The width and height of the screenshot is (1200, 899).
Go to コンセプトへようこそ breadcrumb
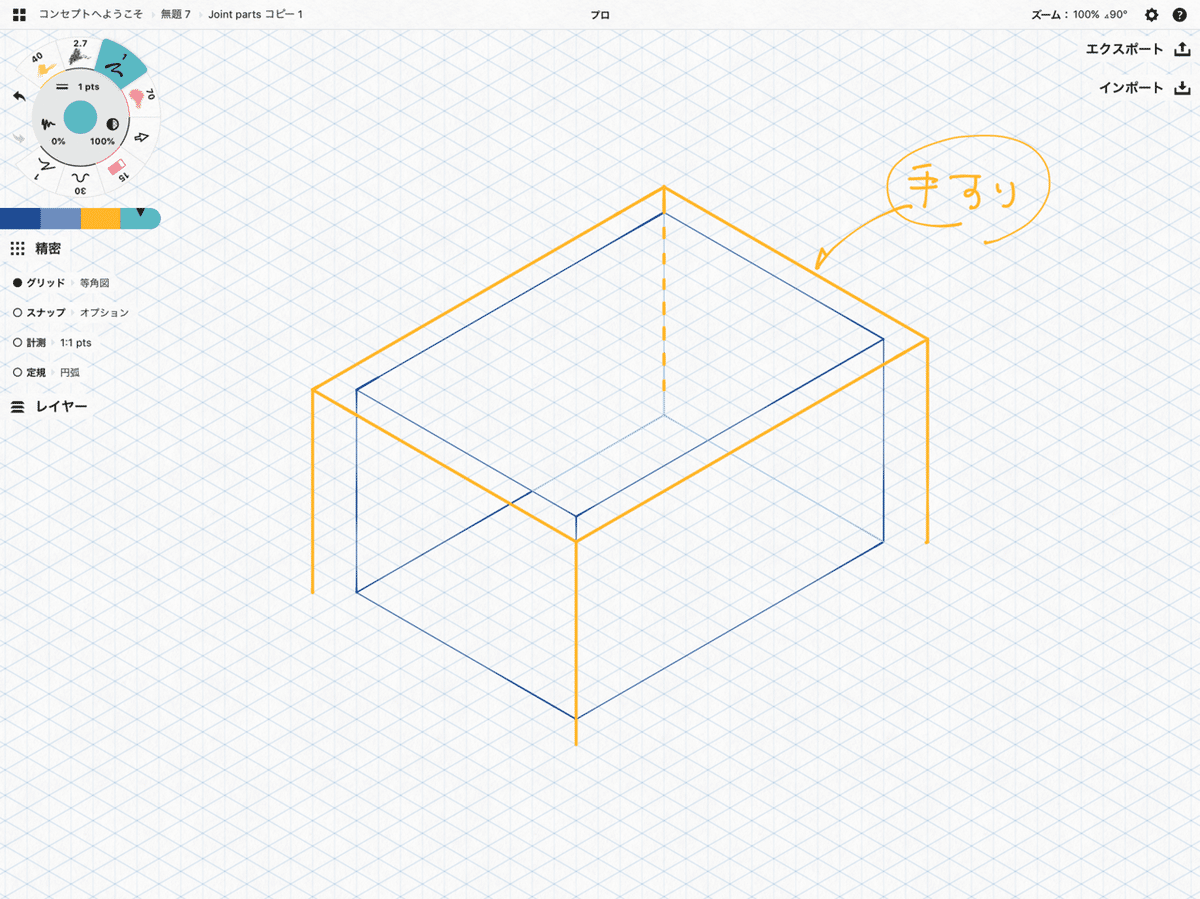[91, 15]
